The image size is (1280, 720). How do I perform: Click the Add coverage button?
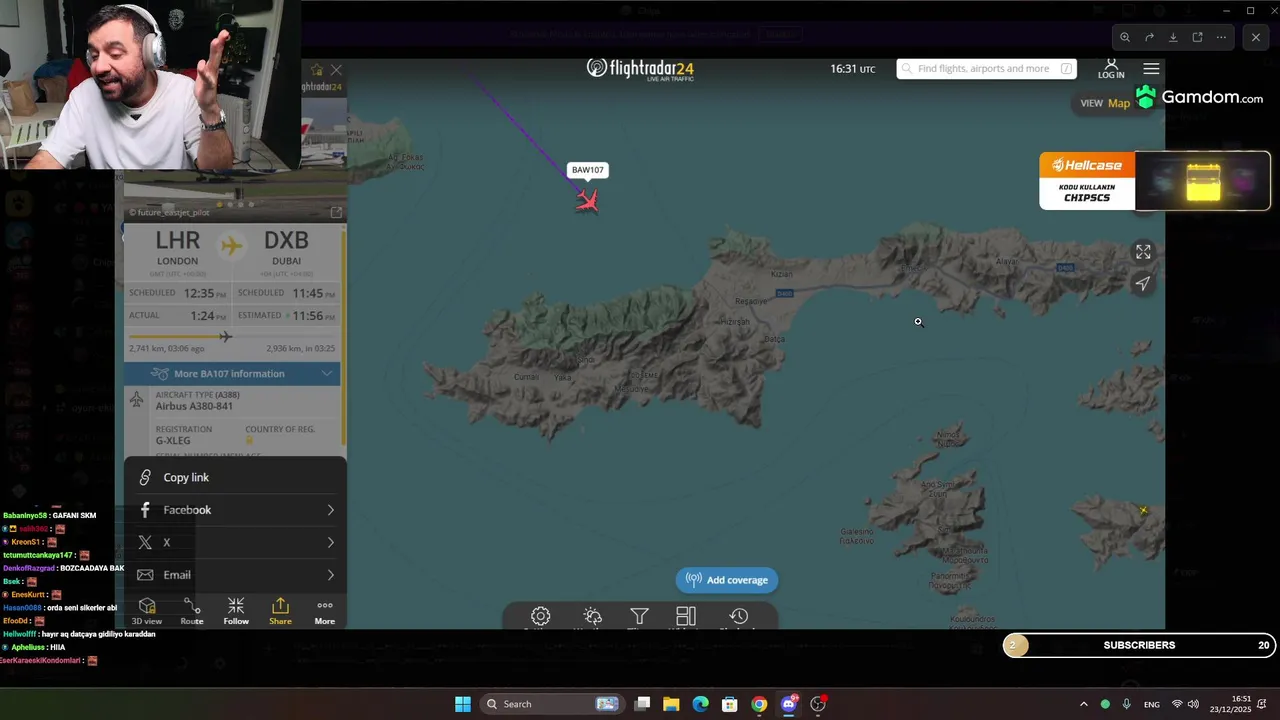tap(727, 580)
